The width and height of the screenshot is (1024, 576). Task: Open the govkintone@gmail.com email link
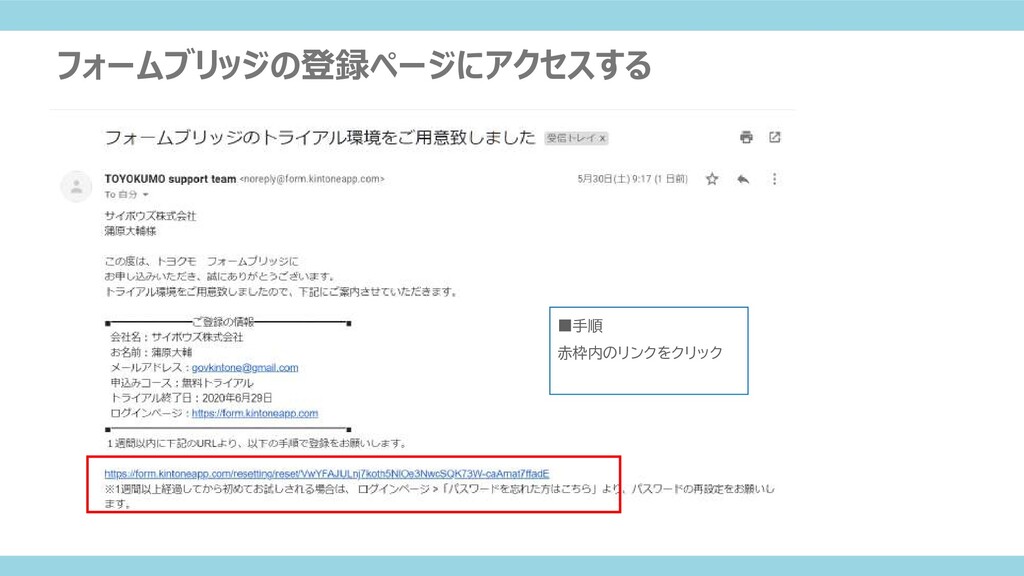tap(245, 368)
